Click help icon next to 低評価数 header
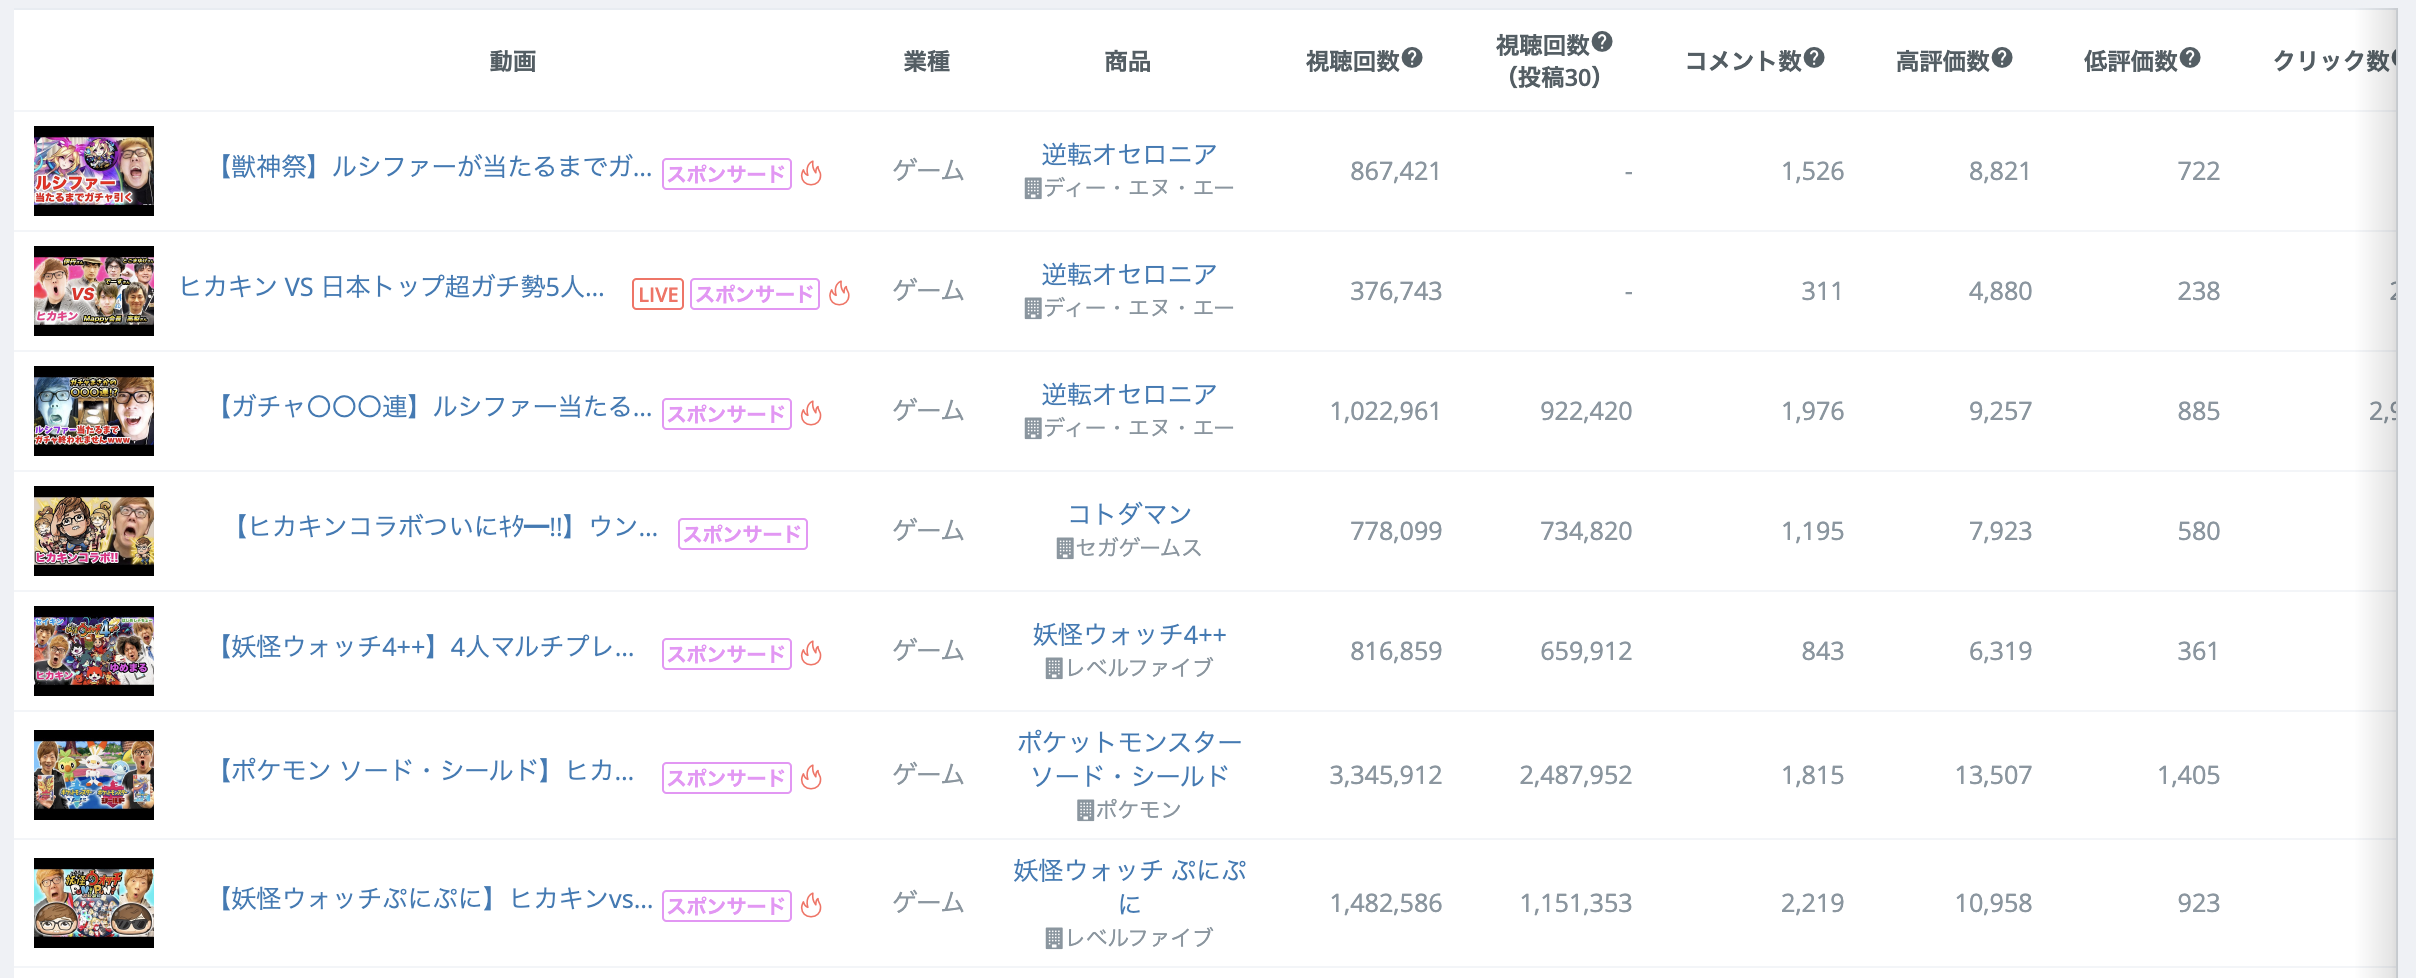Viewport: 2416px width, 978px height. click(2190, 58)
